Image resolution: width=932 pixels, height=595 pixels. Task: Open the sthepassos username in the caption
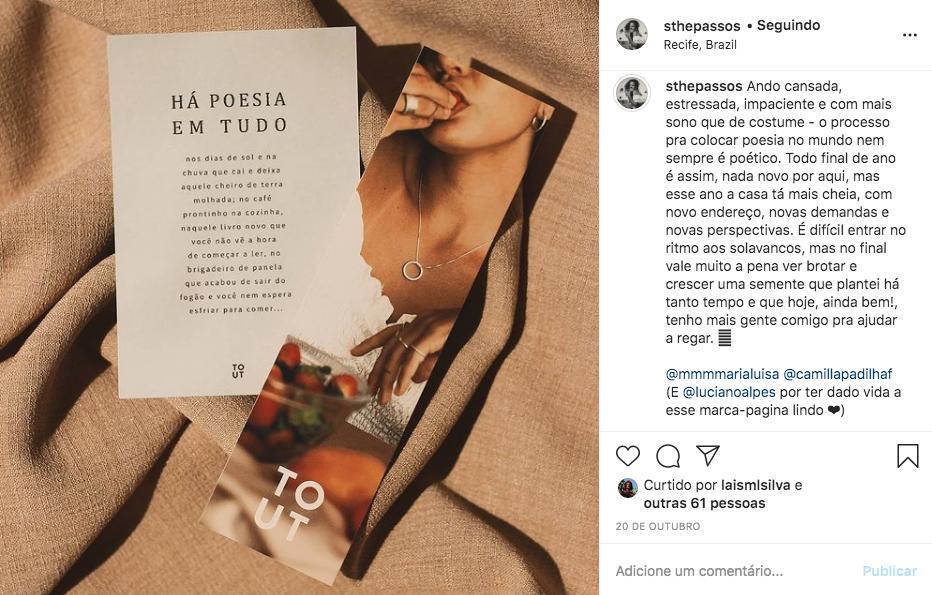pyautogui.click(x=704, y=86)
